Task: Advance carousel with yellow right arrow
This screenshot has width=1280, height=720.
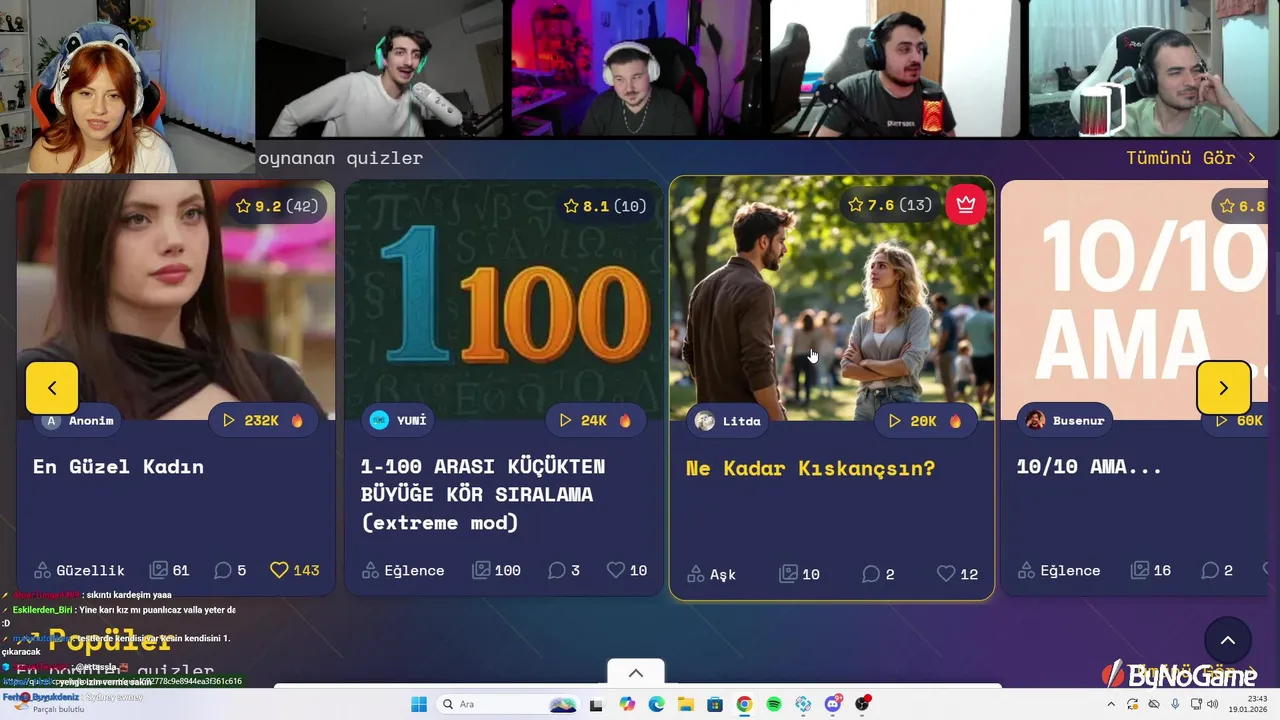Action: [x=1223, y=387]
